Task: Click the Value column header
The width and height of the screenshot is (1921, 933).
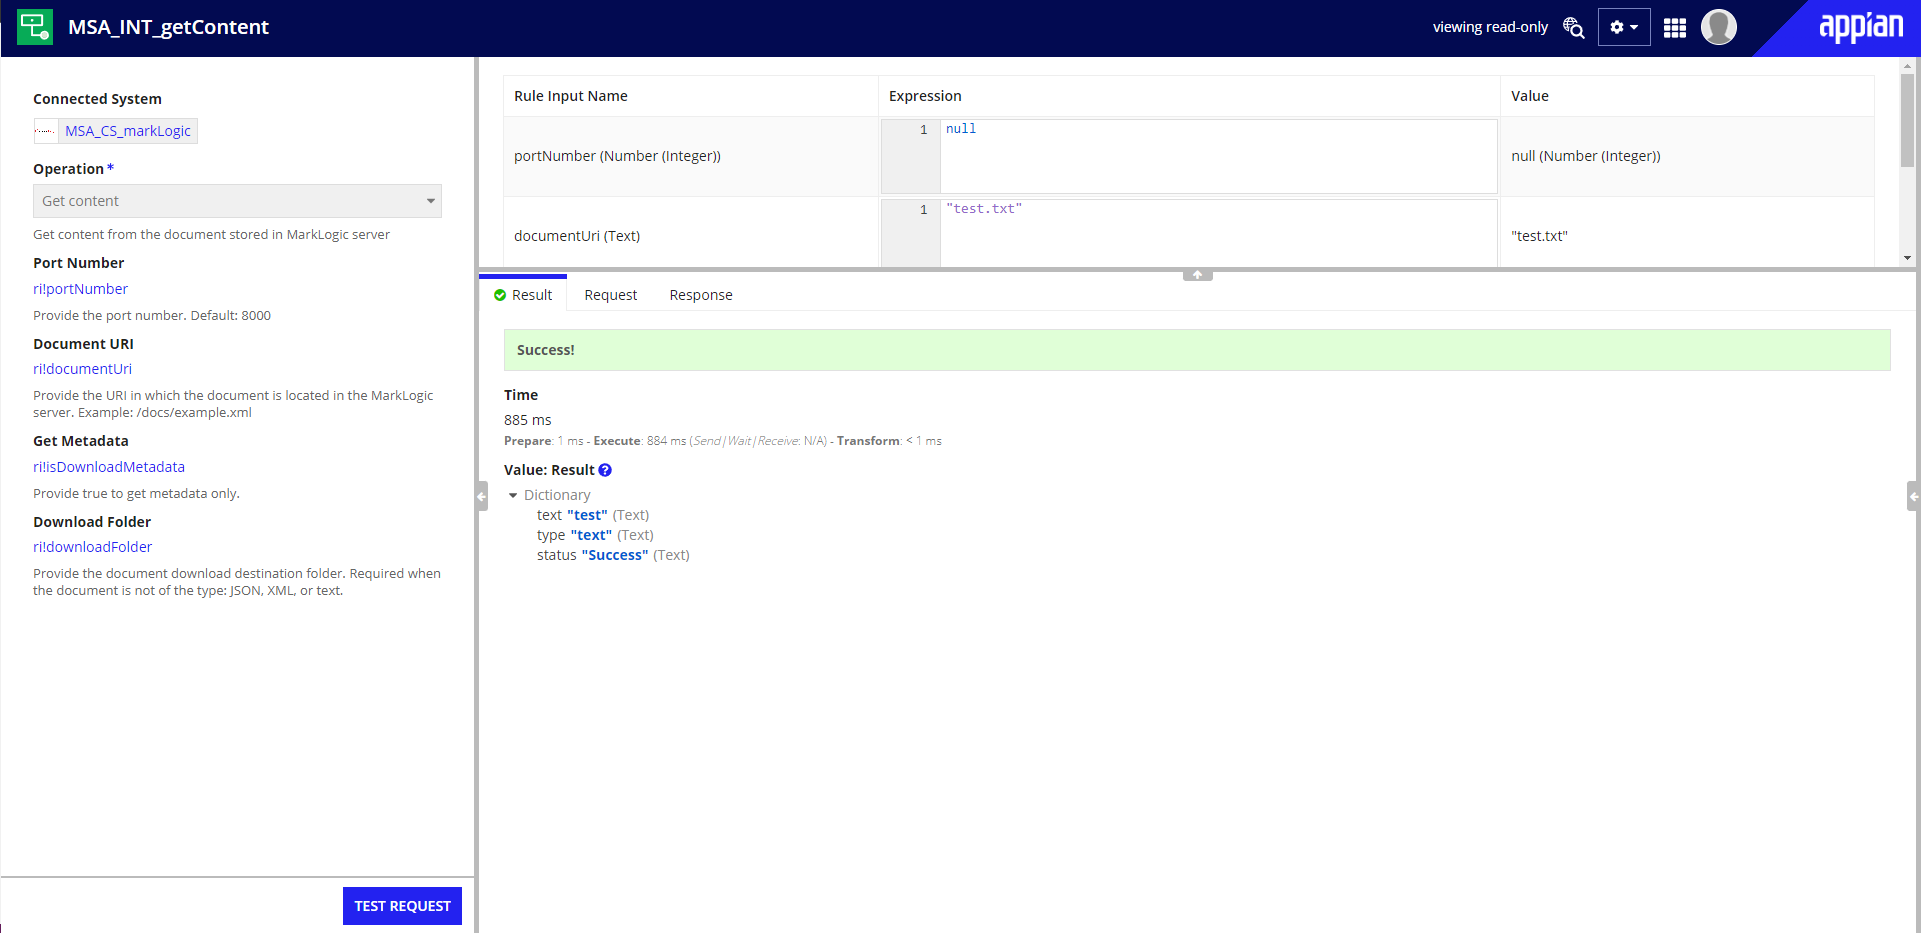Action: [1530, 96]
